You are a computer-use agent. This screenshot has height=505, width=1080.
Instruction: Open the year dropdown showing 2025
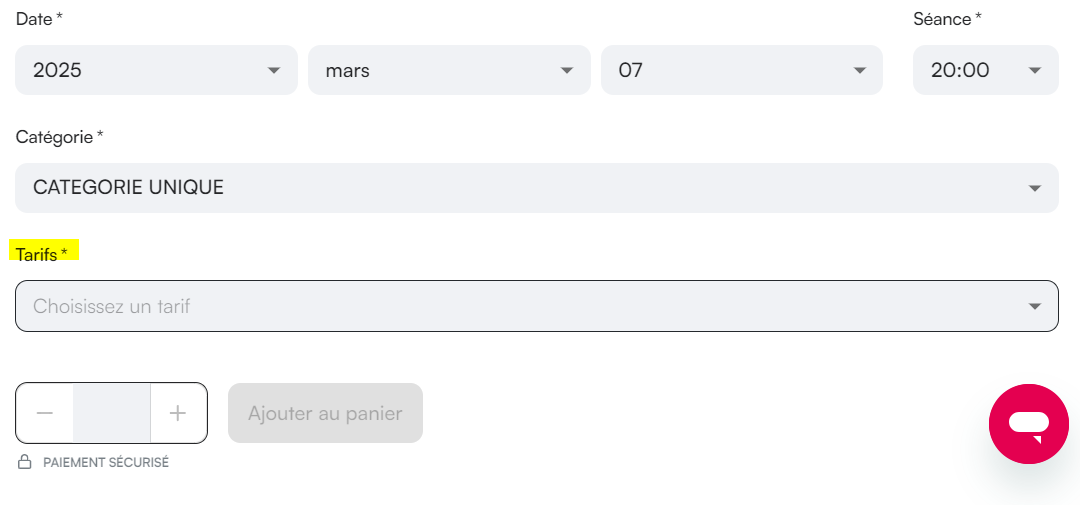156,70
